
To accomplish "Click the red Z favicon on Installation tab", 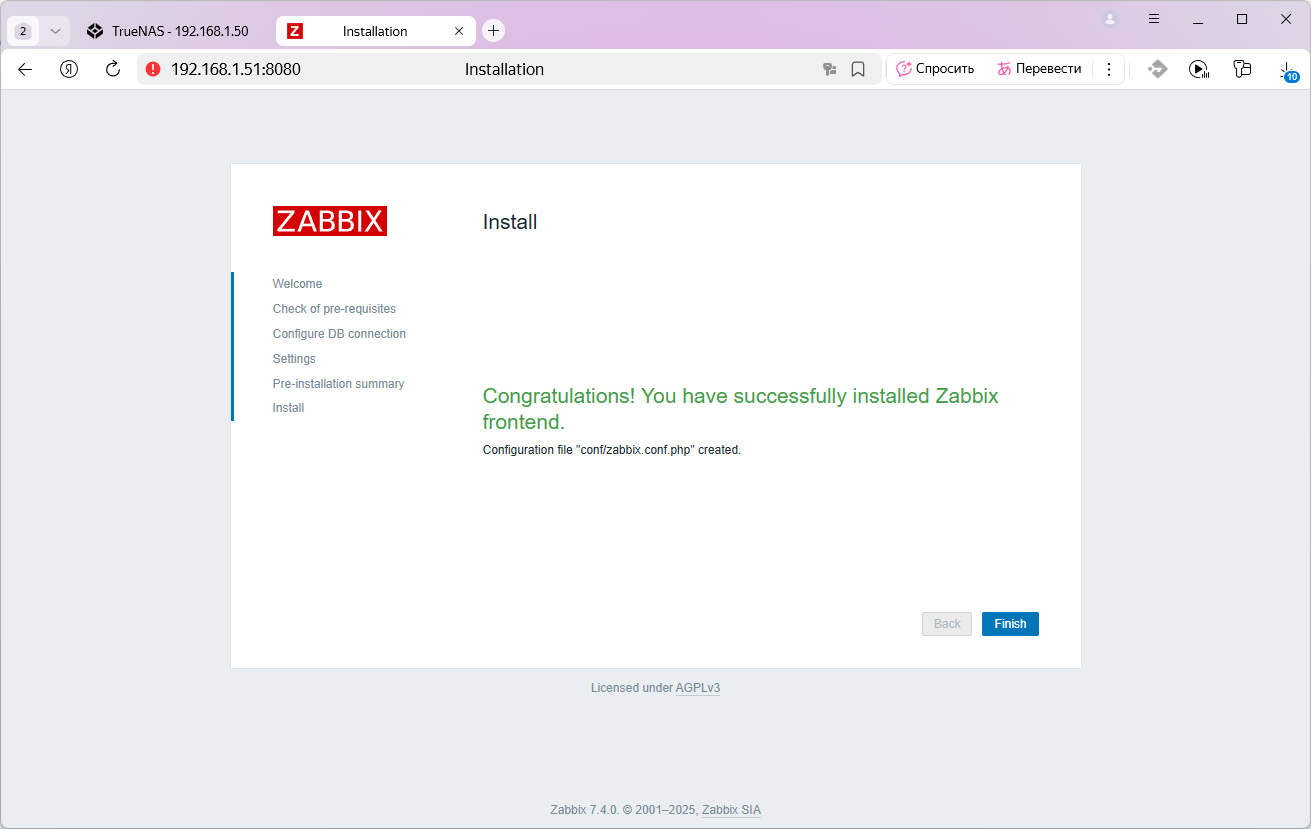I will (295, 31).
